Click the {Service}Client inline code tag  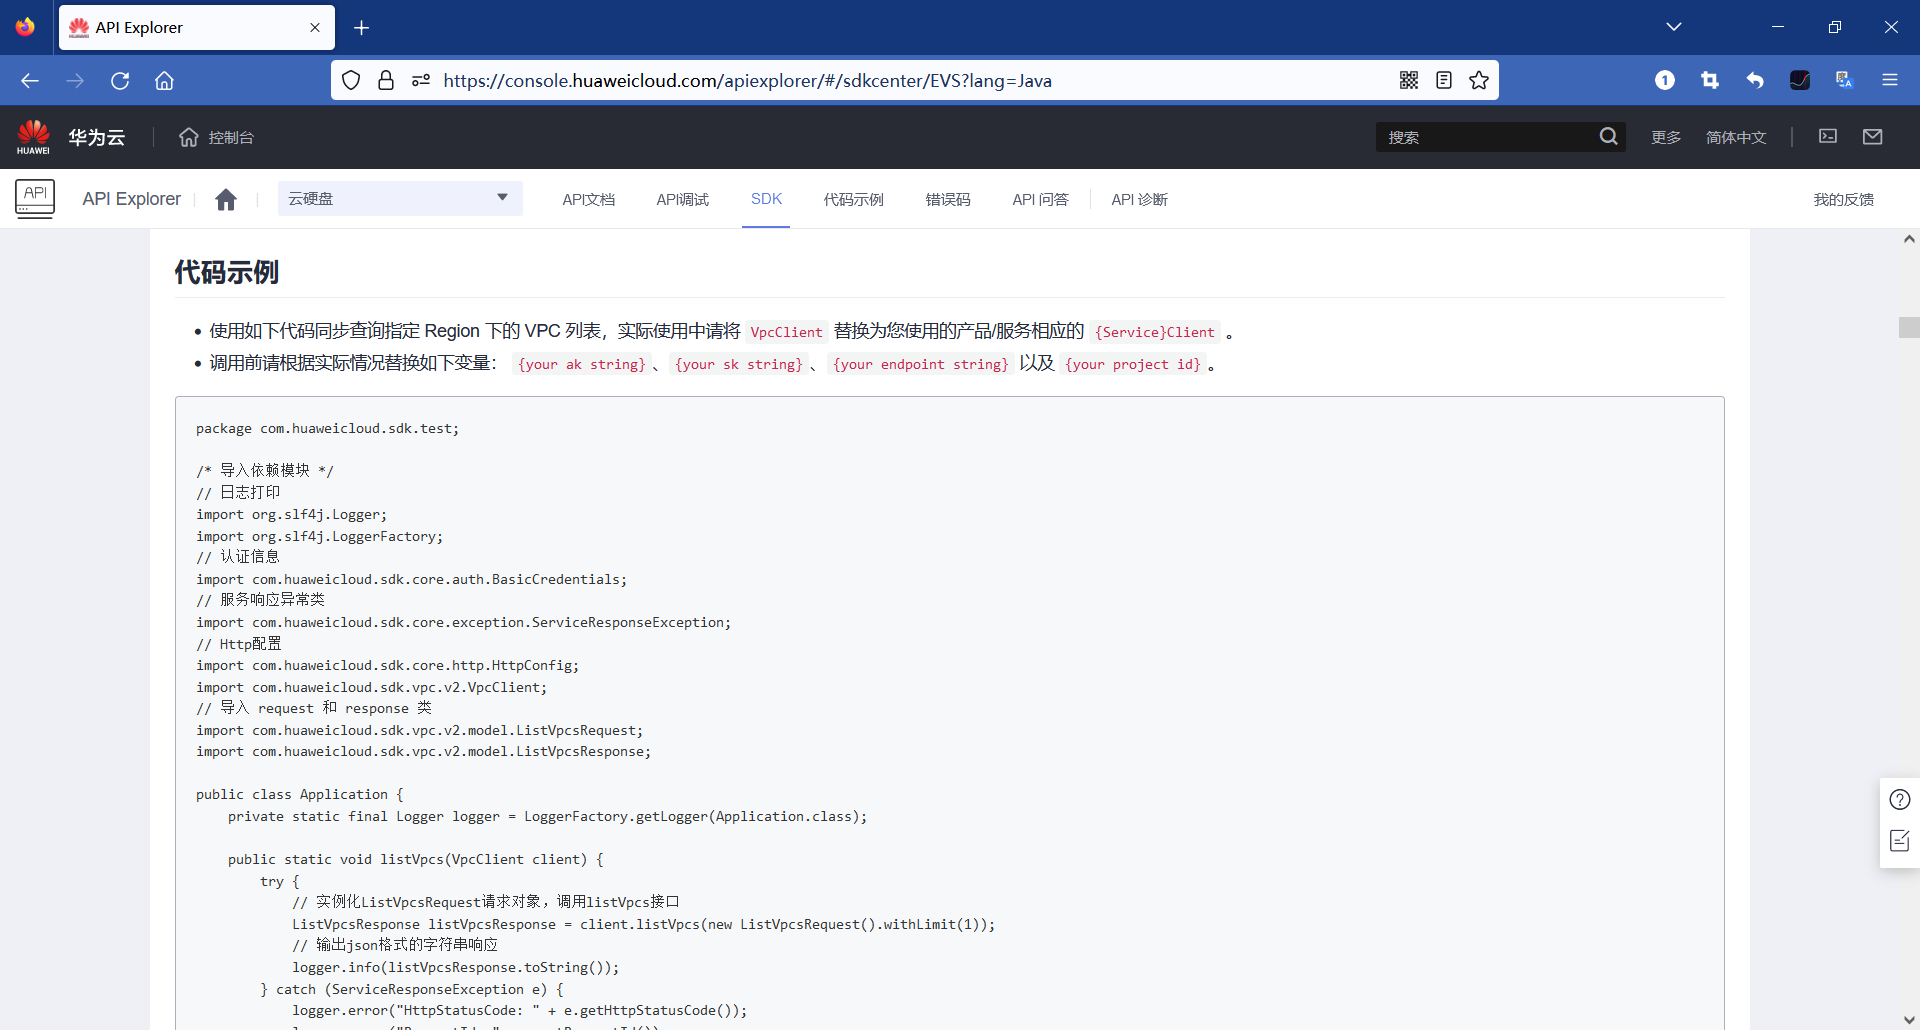pyautogui.click(x=1155, y=332)
